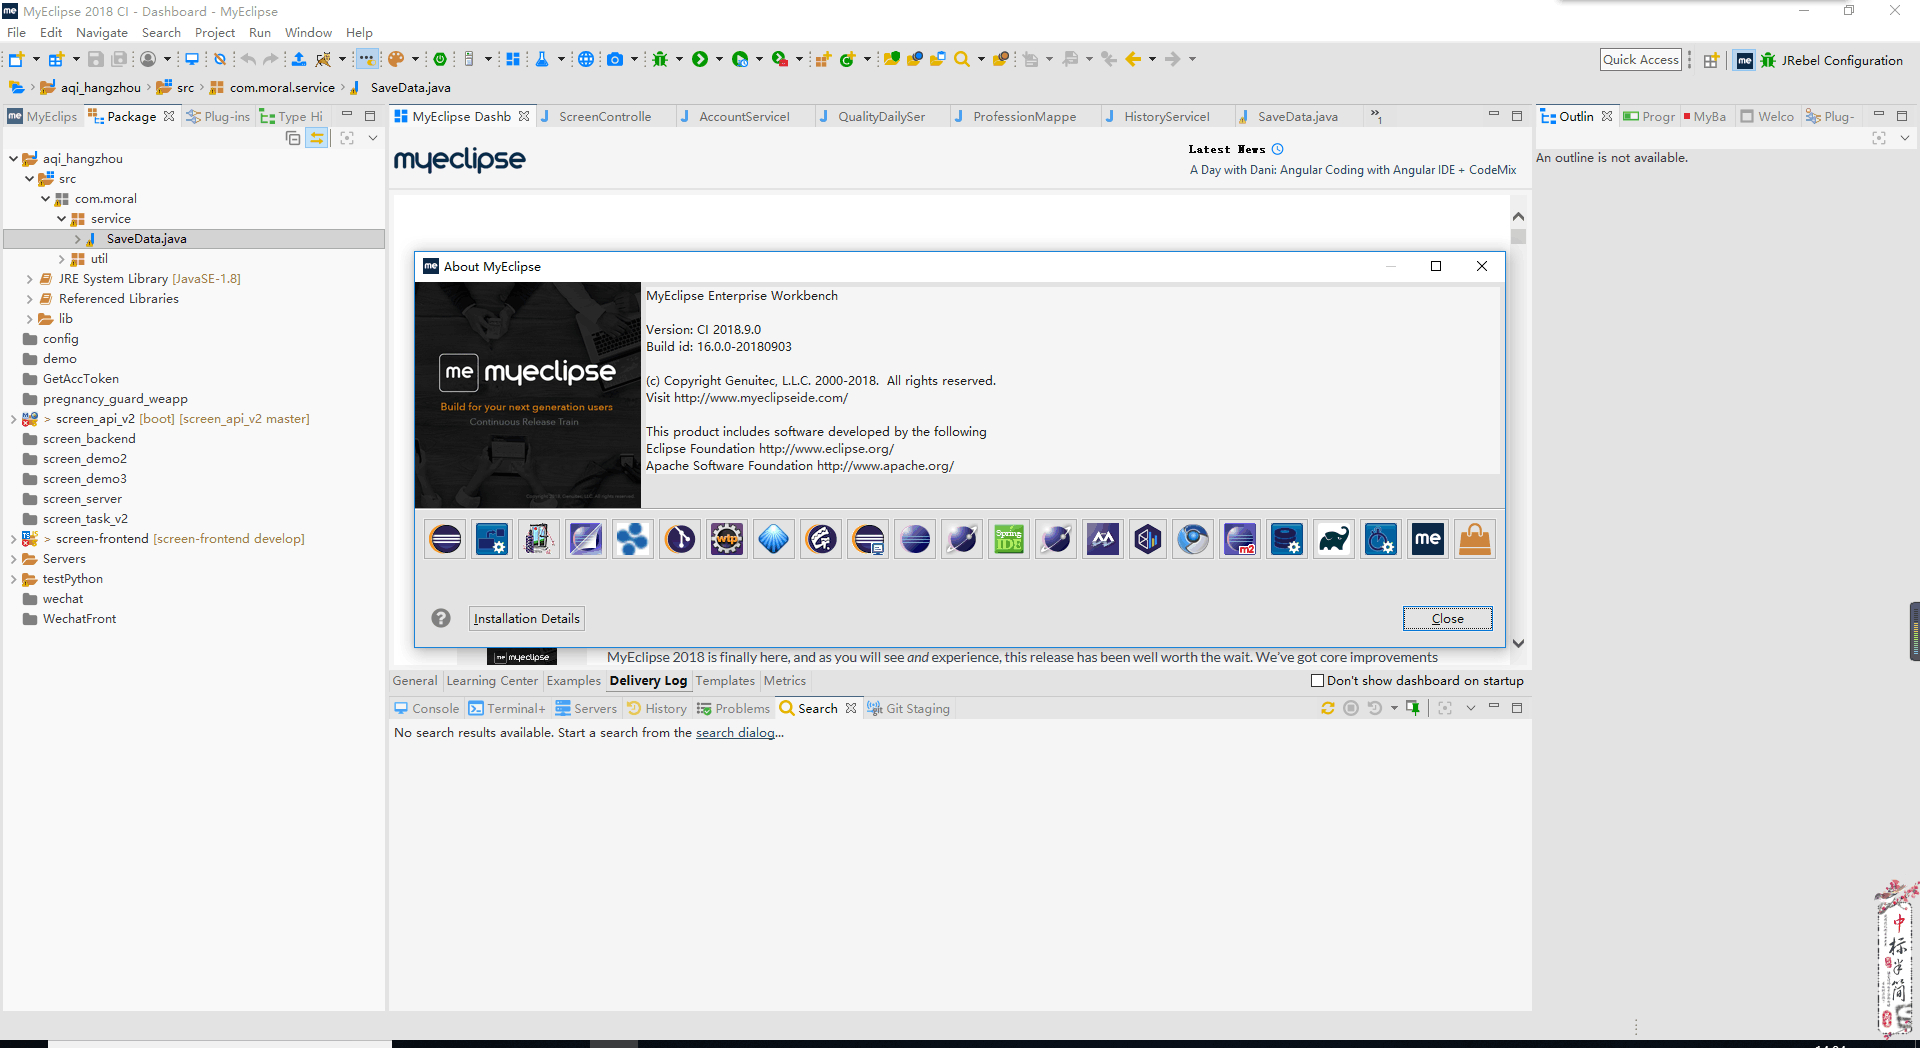Click the Open Perspective icon near Quick Access
The height and width of the screenshot is (1048, 1920).
click(x=1711, y=60)
